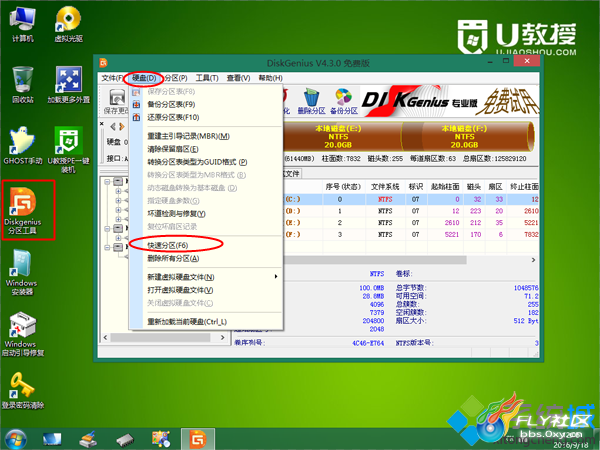Viewport: 600px width, 450px height.
Task: Choose 删除所有分区(A) menu entry
Action: 206,259
